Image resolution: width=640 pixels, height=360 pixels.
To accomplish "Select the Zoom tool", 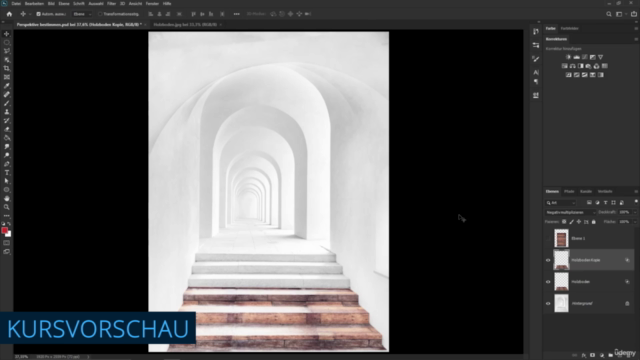I will pos(7,207).
